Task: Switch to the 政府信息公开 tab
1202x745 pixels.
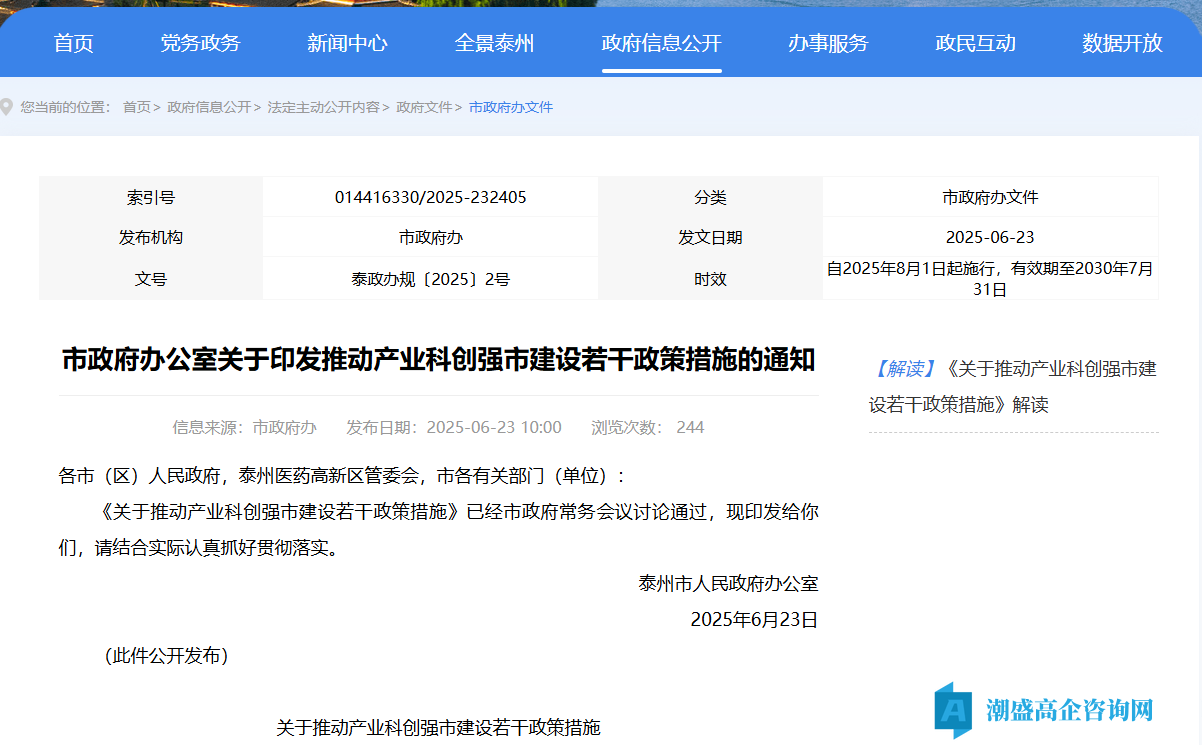Action: coord(661,43)
